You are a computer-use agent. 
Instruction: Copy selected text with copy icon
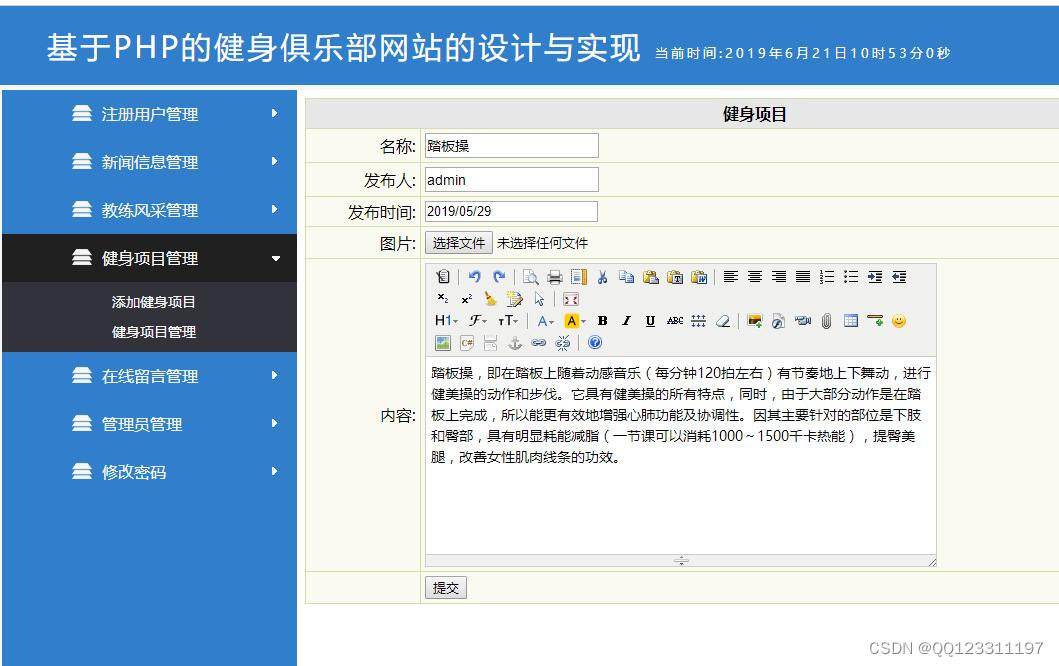[627, 277]
